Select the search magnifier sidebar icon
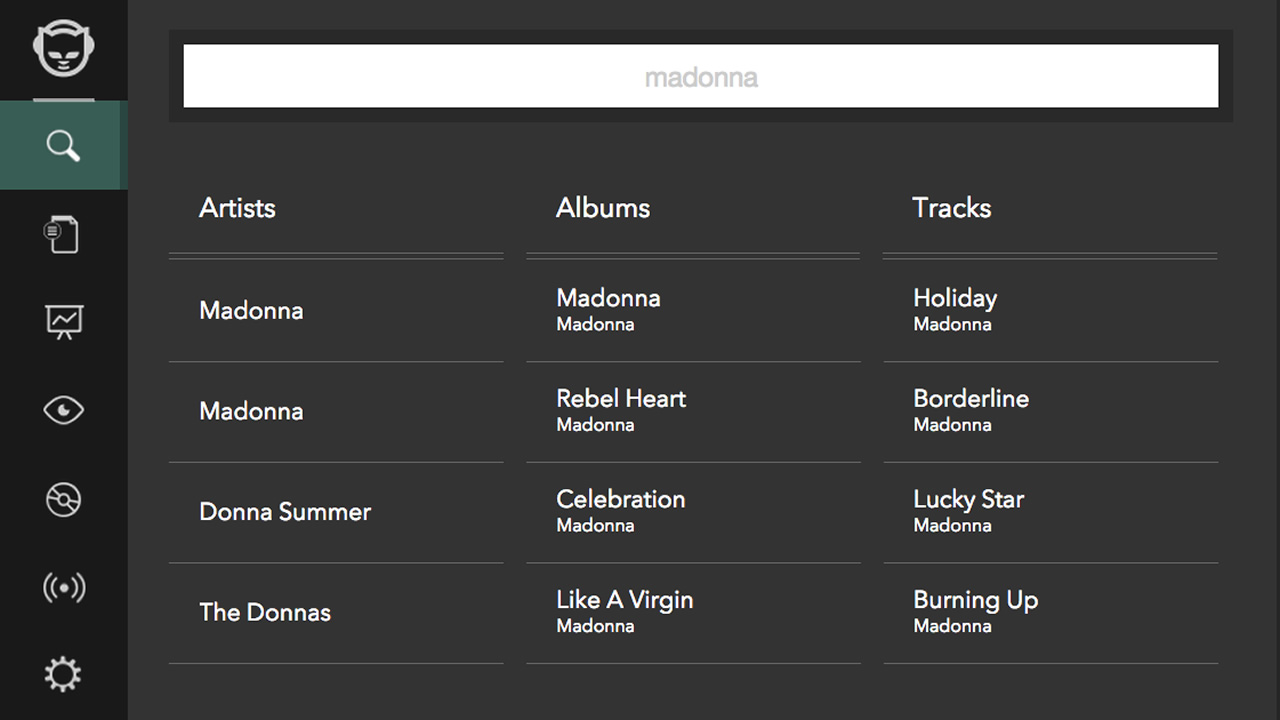This screenshot has height=720, width=1280. pyautogui.click(x=63, y=146)
